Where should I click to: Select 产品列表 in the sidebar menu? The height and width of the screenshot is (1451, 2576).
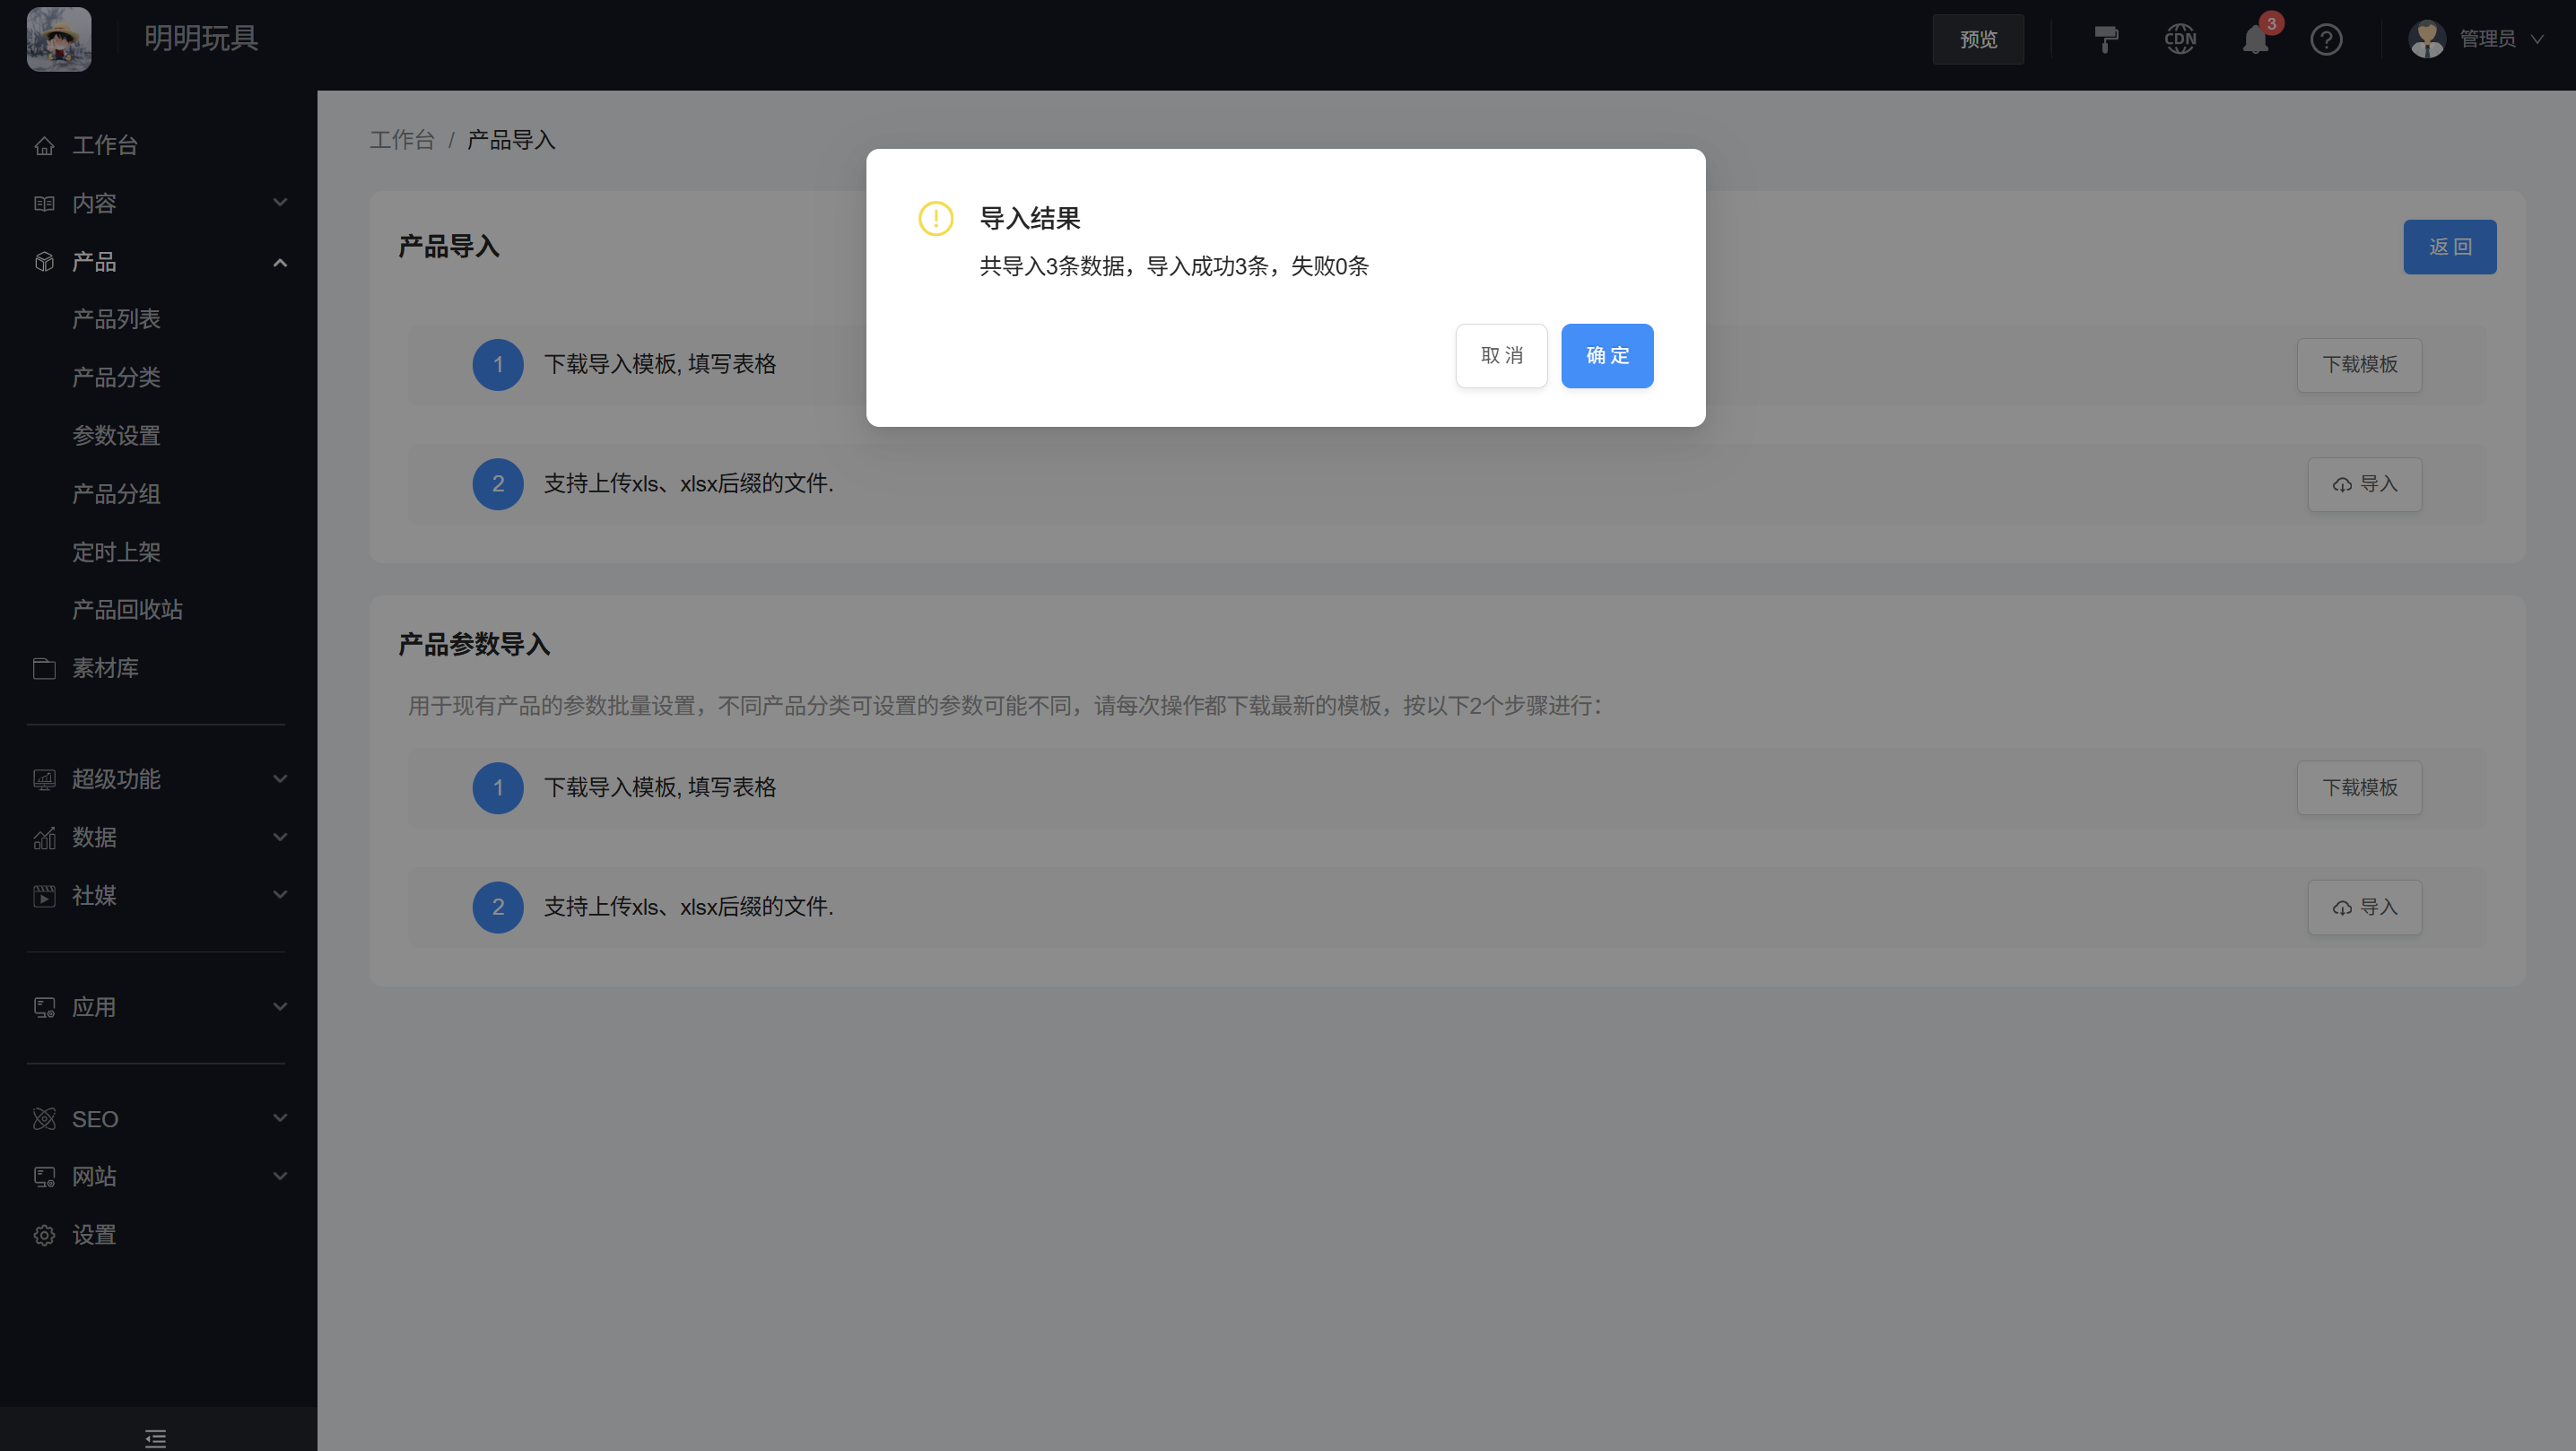[x=116, y=319]
